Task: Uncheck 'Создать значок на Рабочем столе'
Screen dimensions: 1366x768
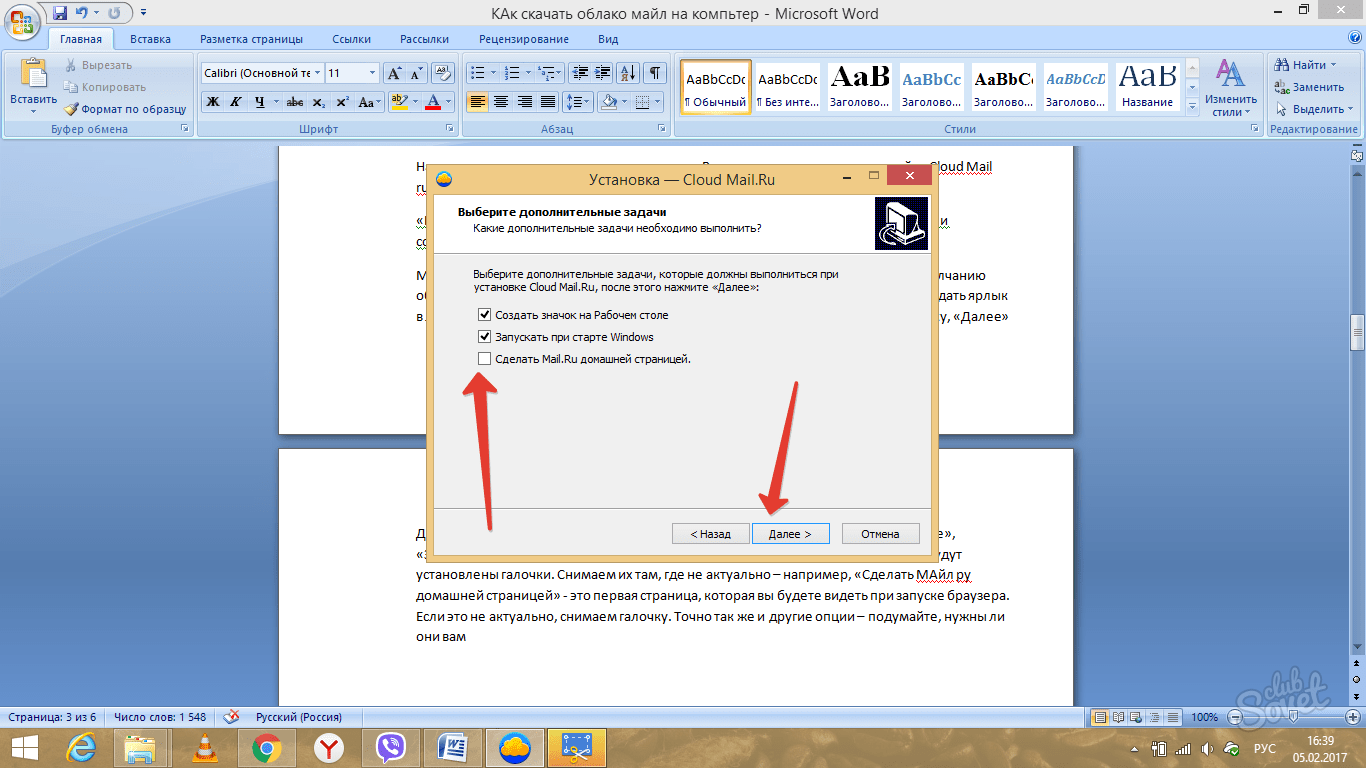Action: 485,315
